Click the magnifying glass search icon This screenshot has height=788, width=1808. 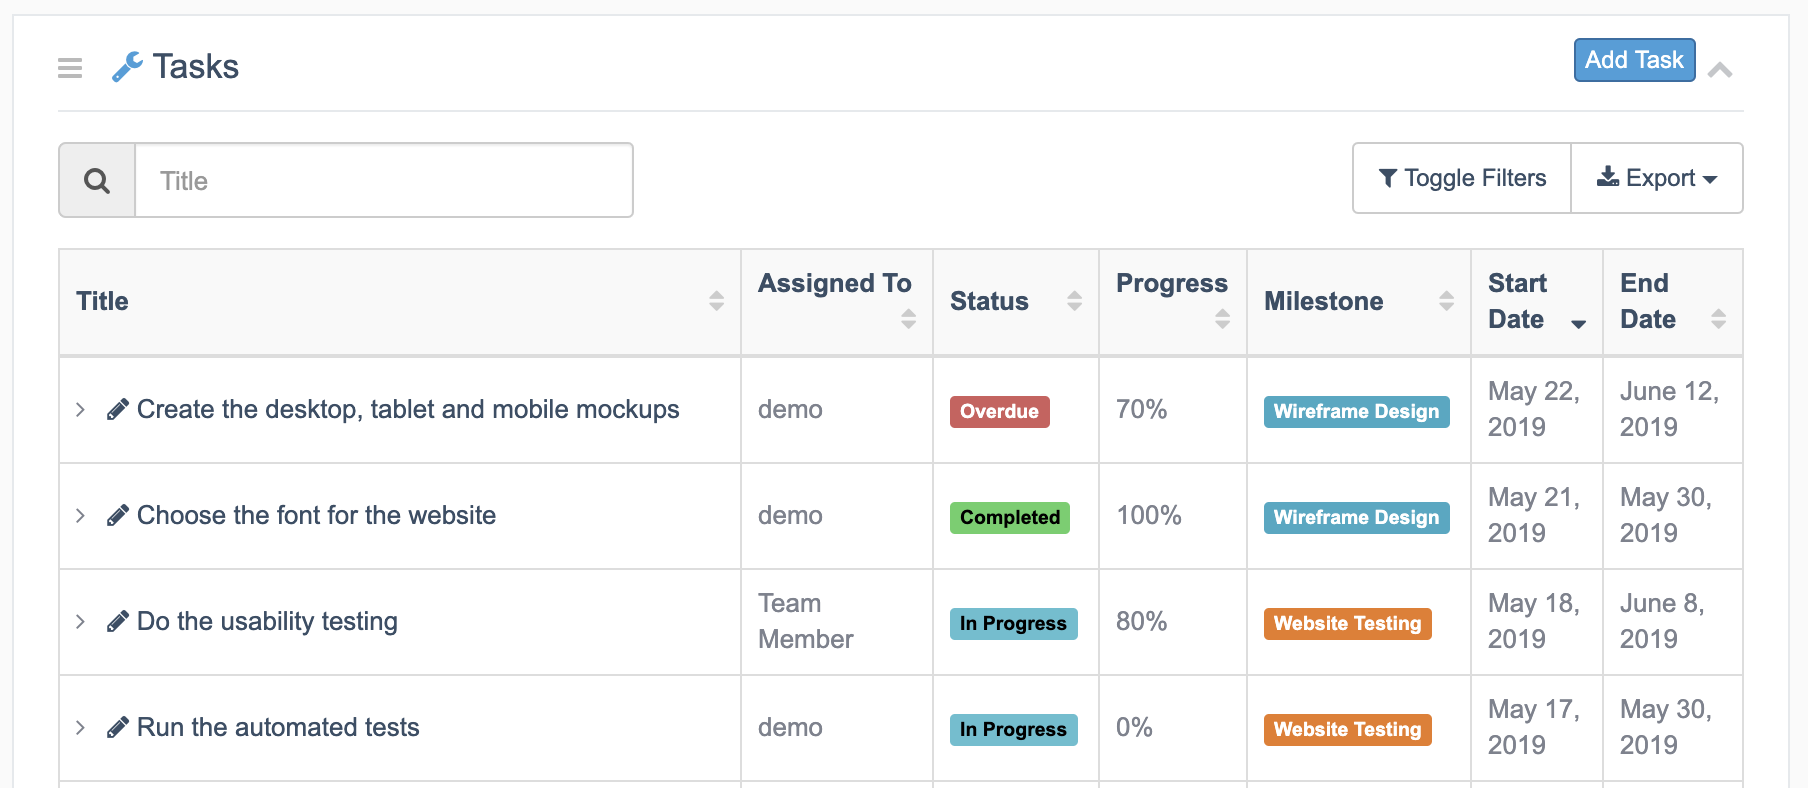point(97,181)
